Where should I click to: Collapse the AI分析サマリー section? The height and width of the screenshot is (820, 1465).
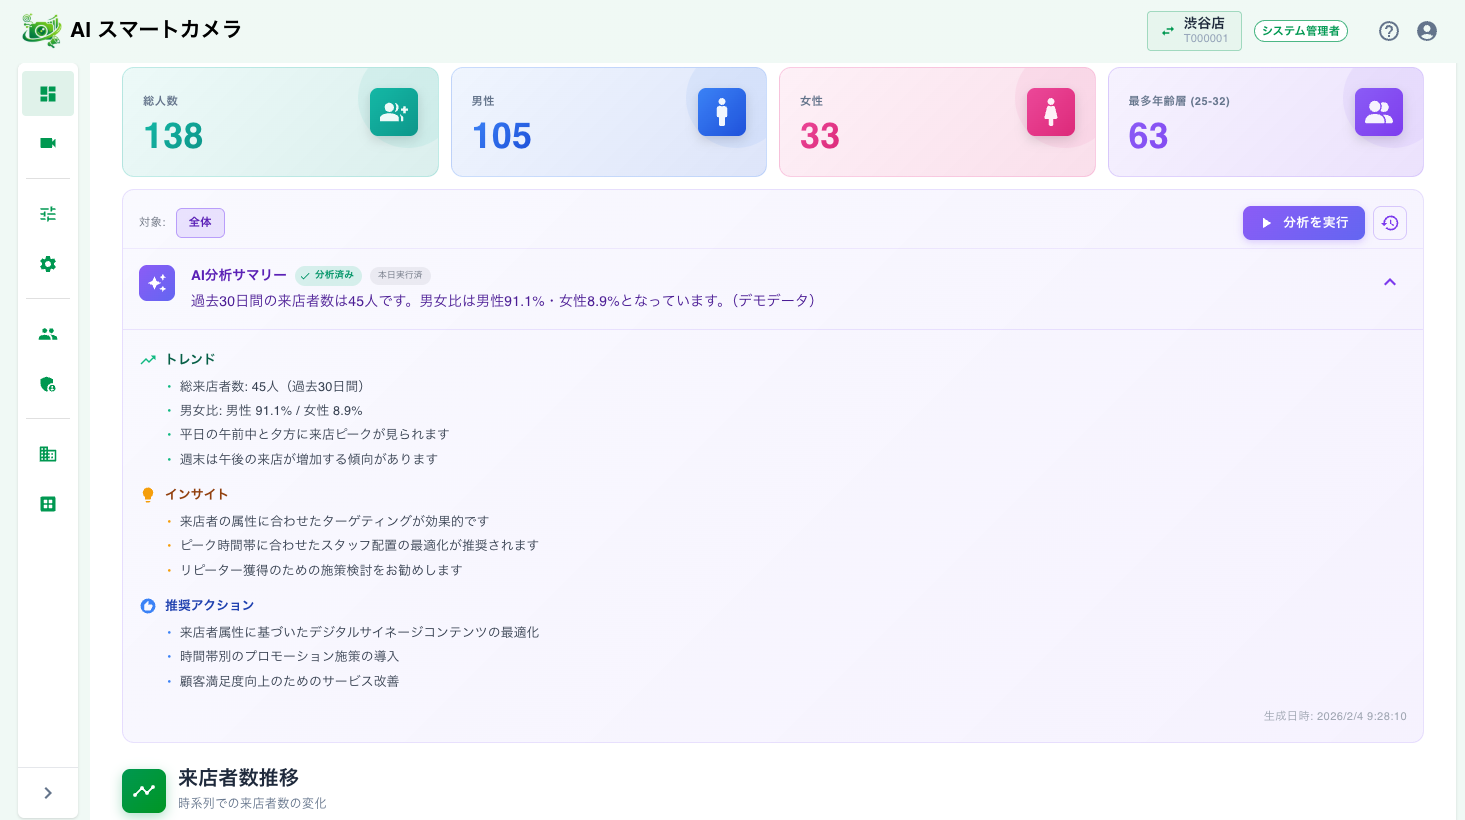1390,282
